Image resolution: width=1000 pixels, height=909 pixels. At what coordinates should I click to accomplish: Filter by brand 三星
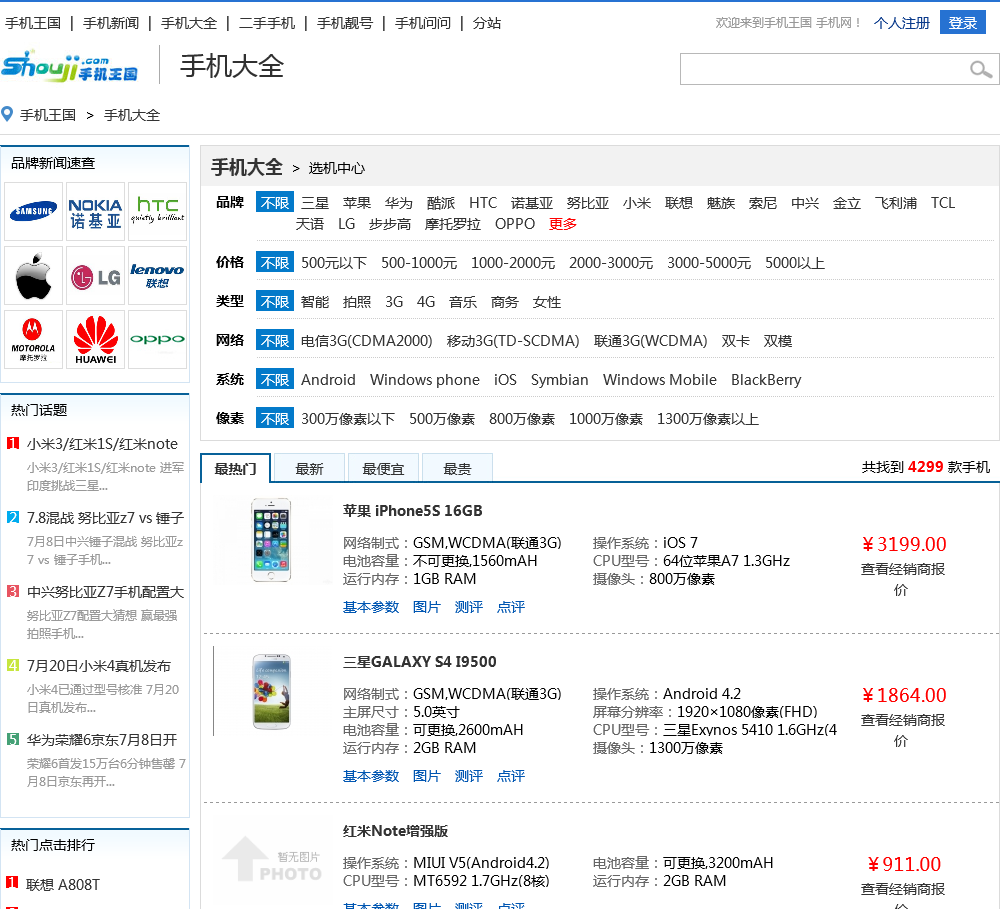tap(315, 203)
